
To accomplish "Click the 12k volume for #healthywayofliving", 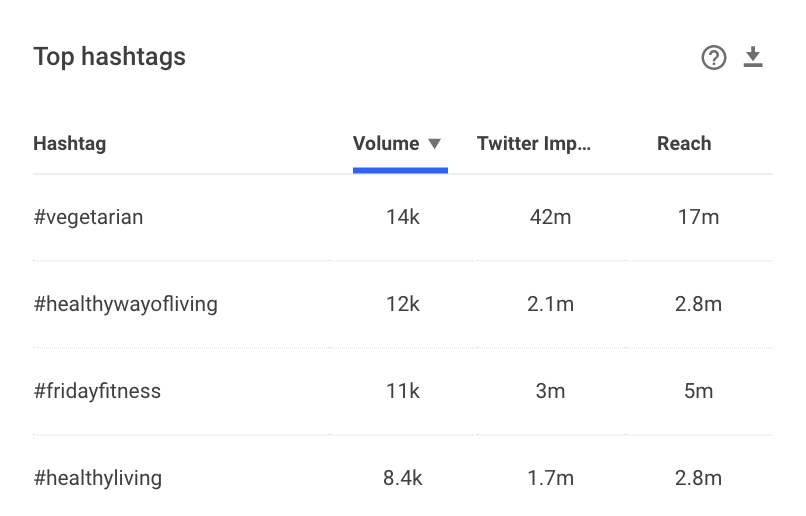I will coord(402,304).
